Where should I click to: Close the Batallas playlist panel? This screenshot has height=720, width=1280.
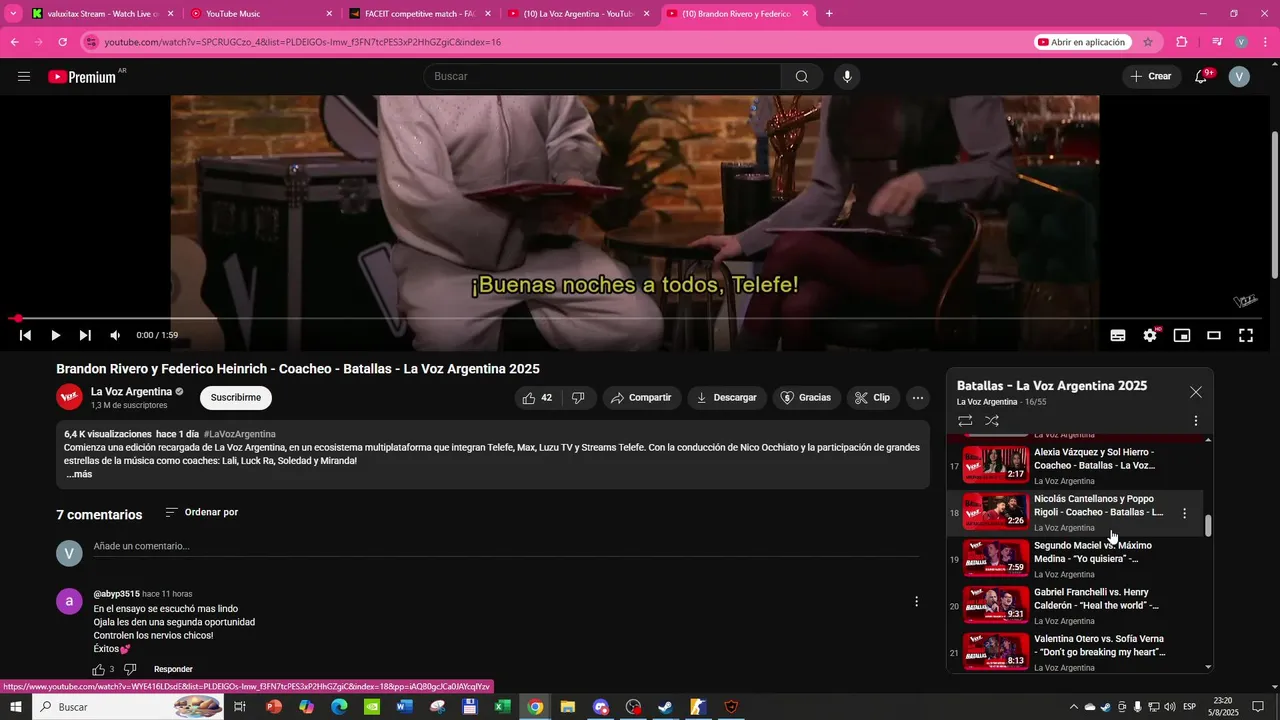click(1195, 392)
